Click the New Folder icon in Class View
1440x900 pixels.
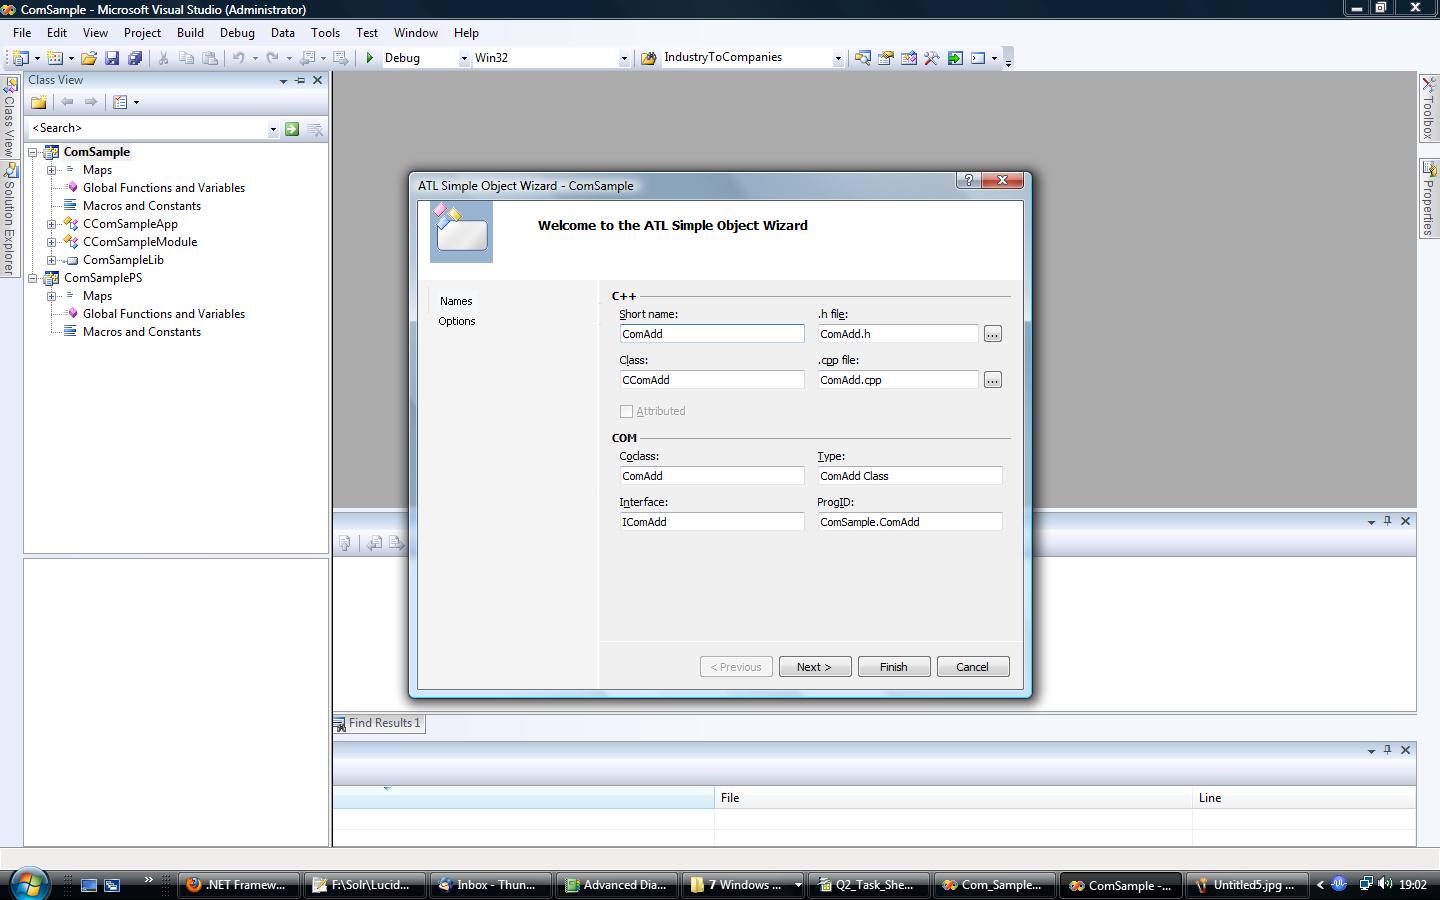click(38, 101)
